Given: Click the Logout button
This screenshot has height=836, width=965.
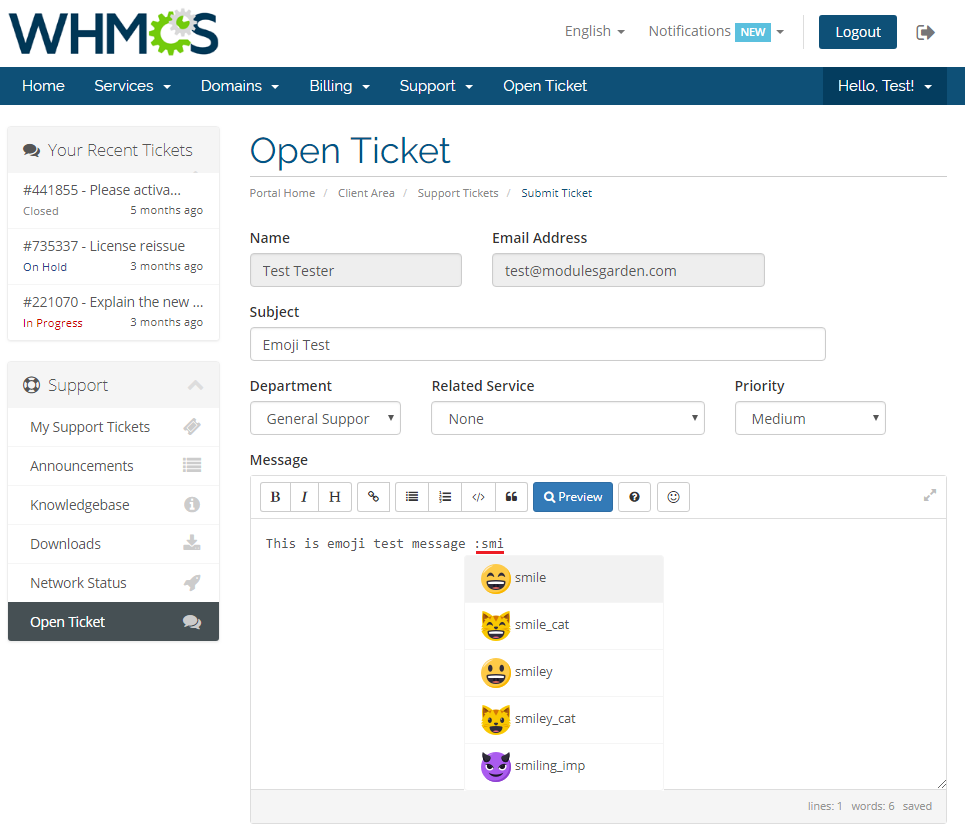Looking at the screenshot, I should click(x=857, y=32).
